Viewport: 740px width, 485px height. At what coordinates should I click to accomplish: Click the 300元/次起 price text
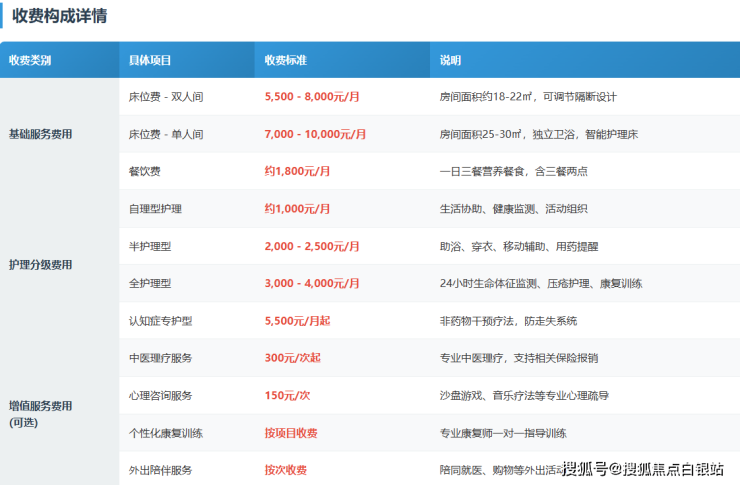(293, 358)
